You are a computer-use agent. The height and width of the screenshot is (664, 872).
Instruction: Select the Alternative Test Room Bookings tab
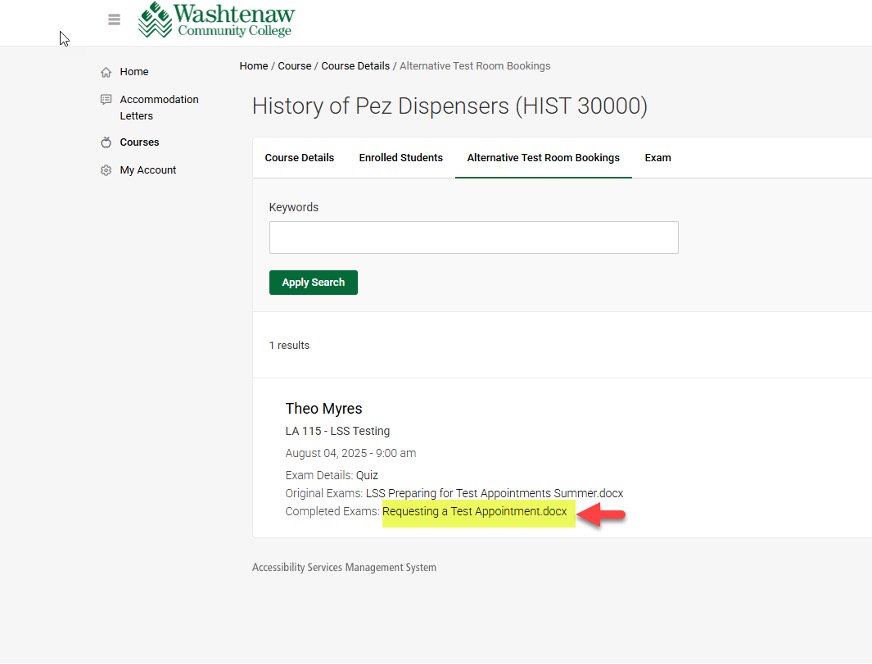[x=543, y=158]
